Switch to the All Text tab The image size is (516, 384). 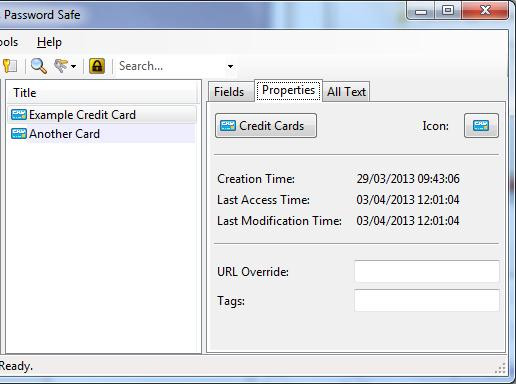[x=346, y=92]
